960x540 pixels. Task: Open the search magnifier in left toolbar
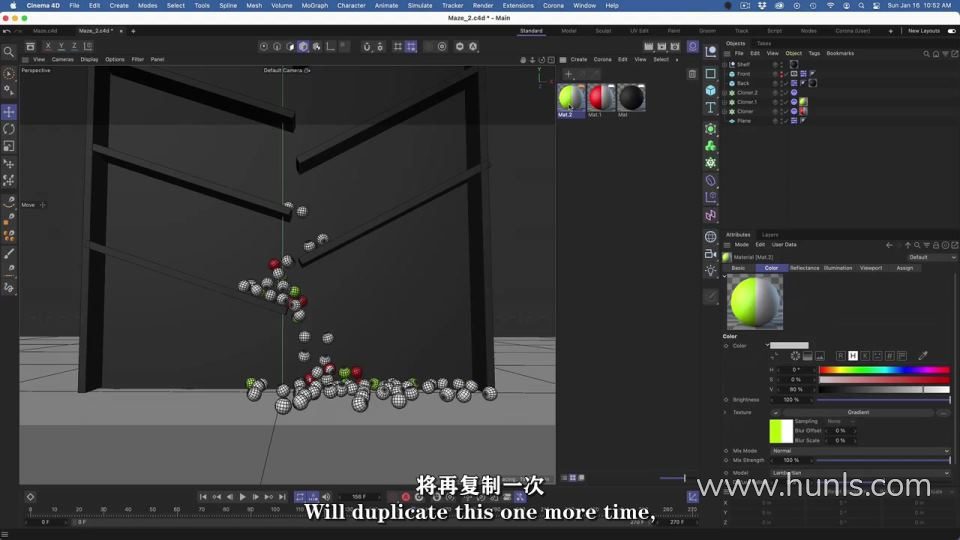point(9,52)
